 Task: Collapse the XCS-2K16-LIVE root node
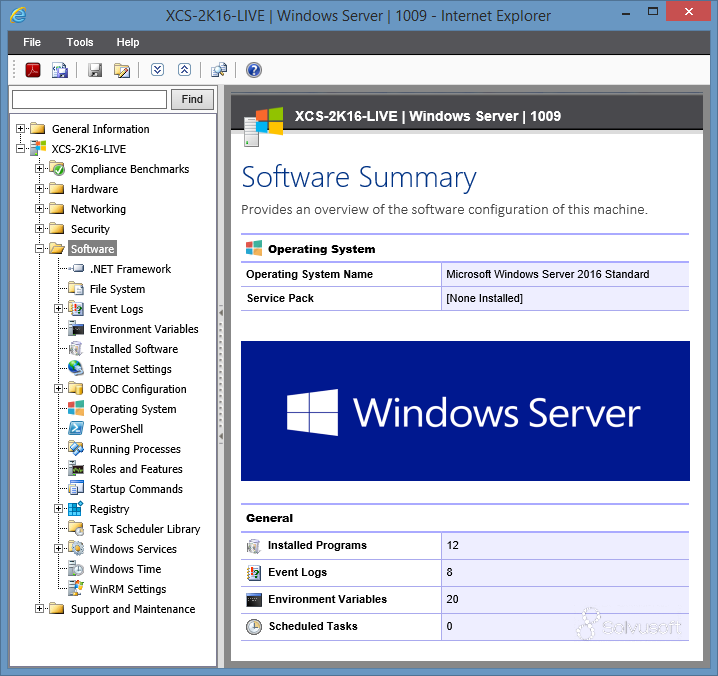coord(20,148)
